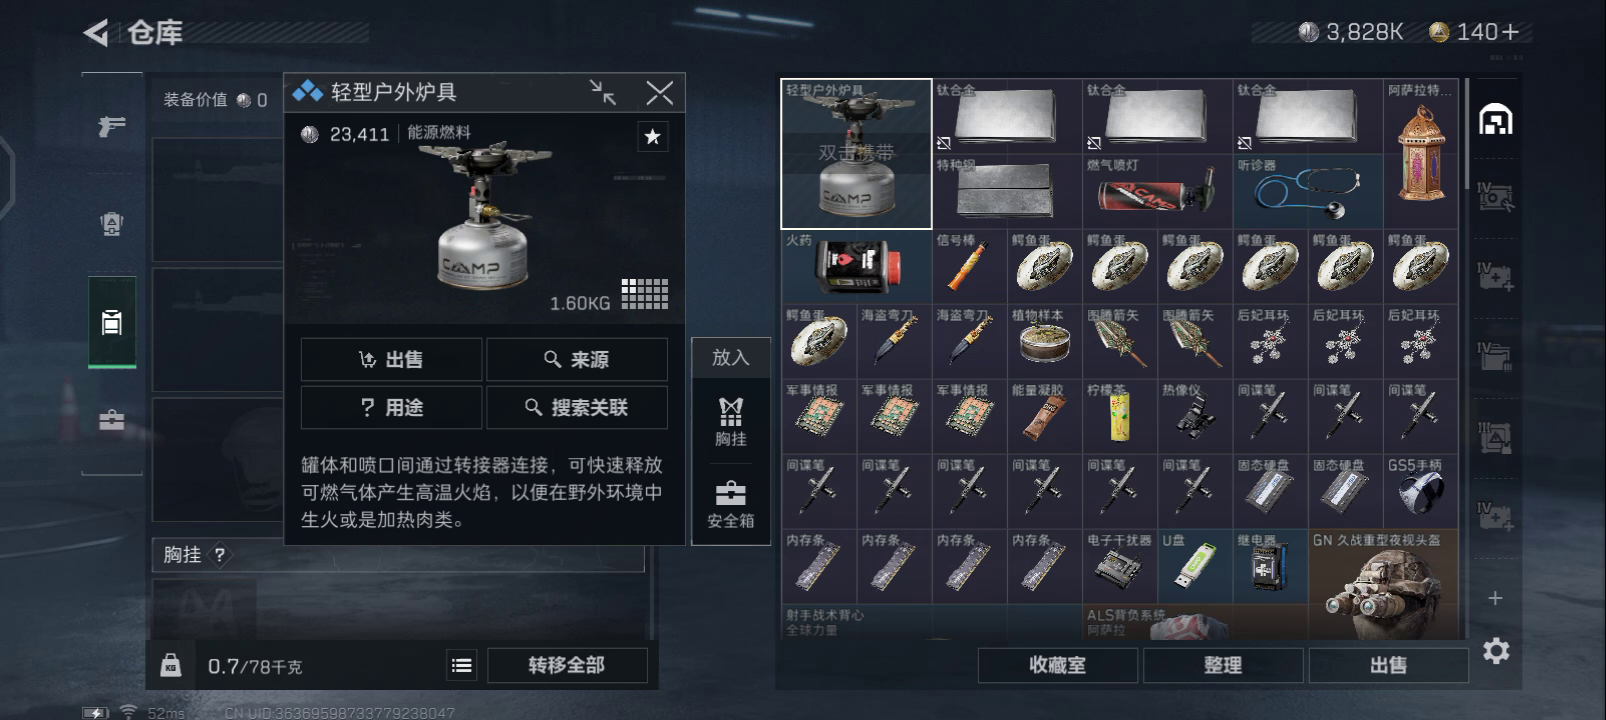1606x720 pixels.
Task: Toggle the favorite star on the item
Action: (652, 137)
